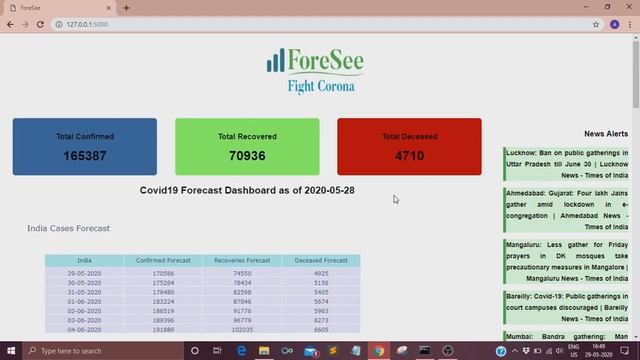Click deceased forecast value 5674
The height and width of the screenshot is (360, 640).
tap(321, 302)
